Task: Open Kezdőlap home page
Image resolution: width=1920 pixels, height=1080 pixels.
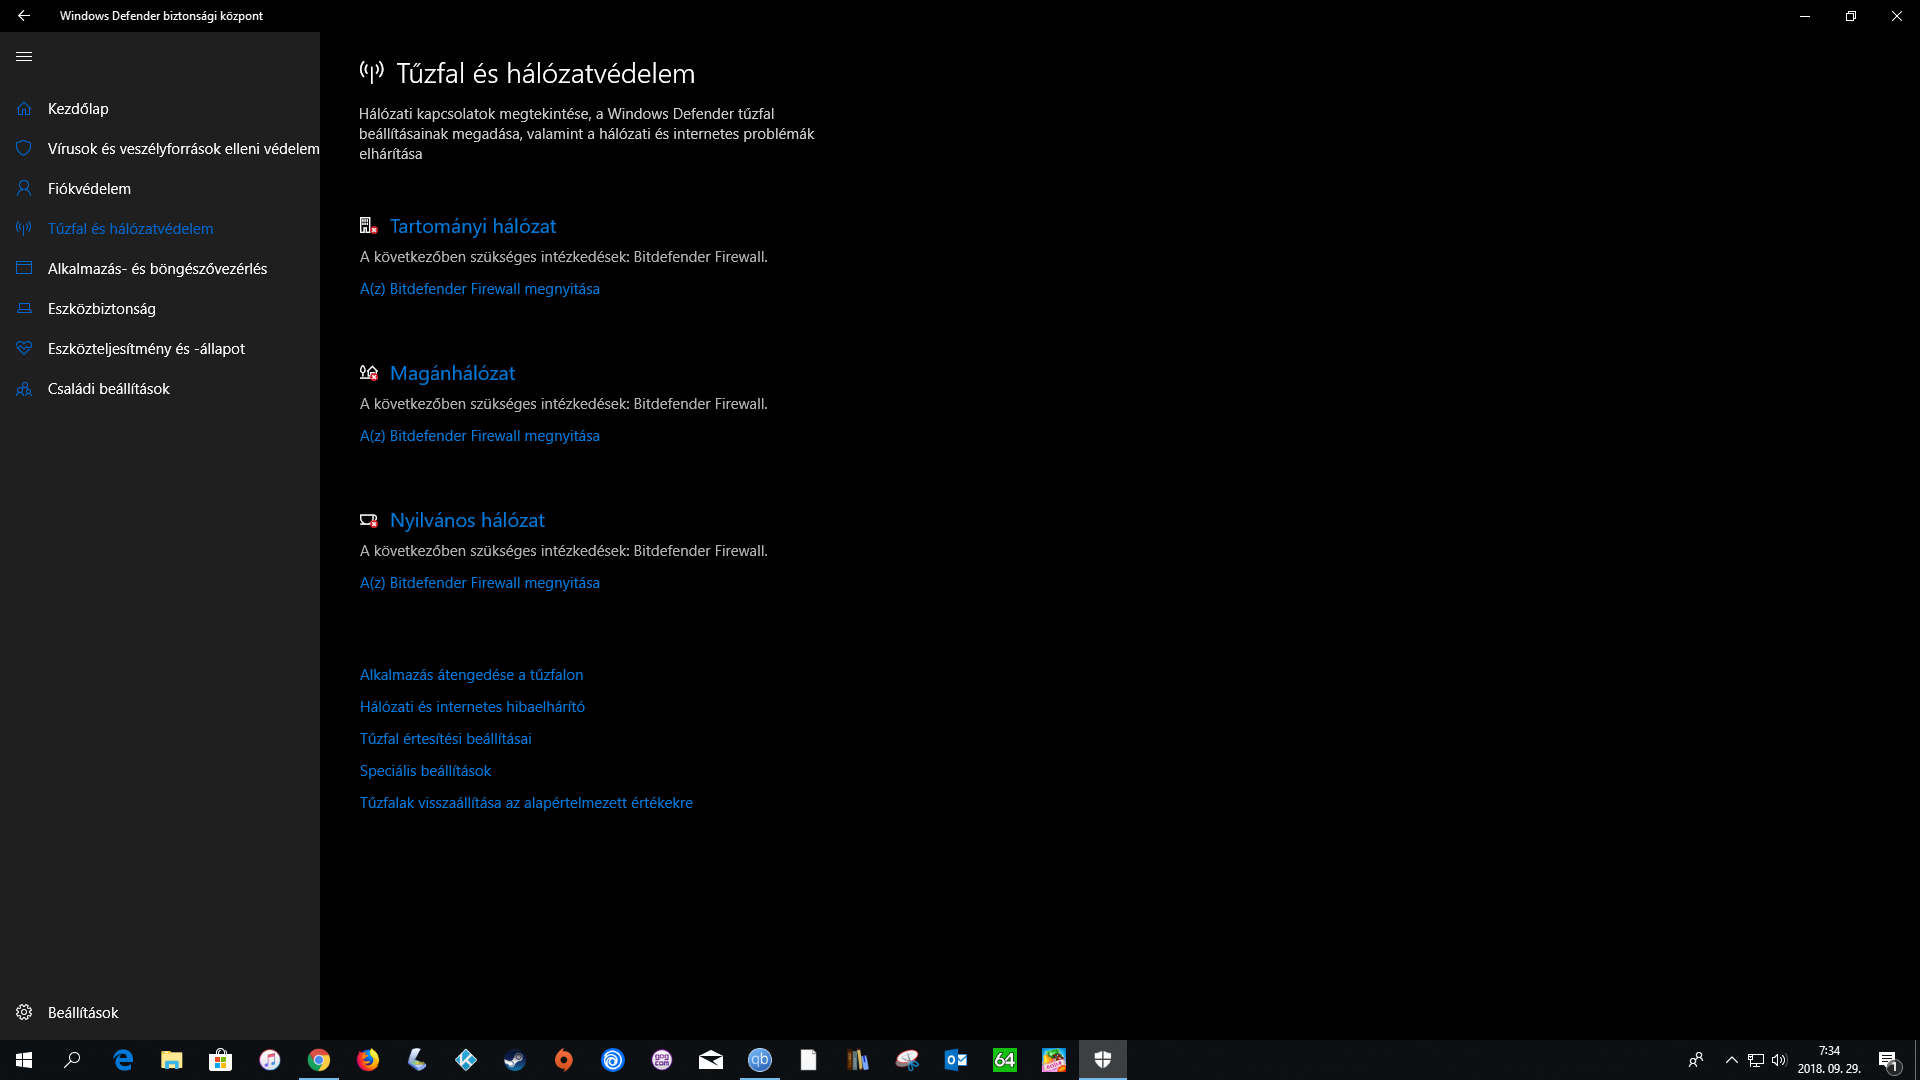Action: (x=78, y=109)
